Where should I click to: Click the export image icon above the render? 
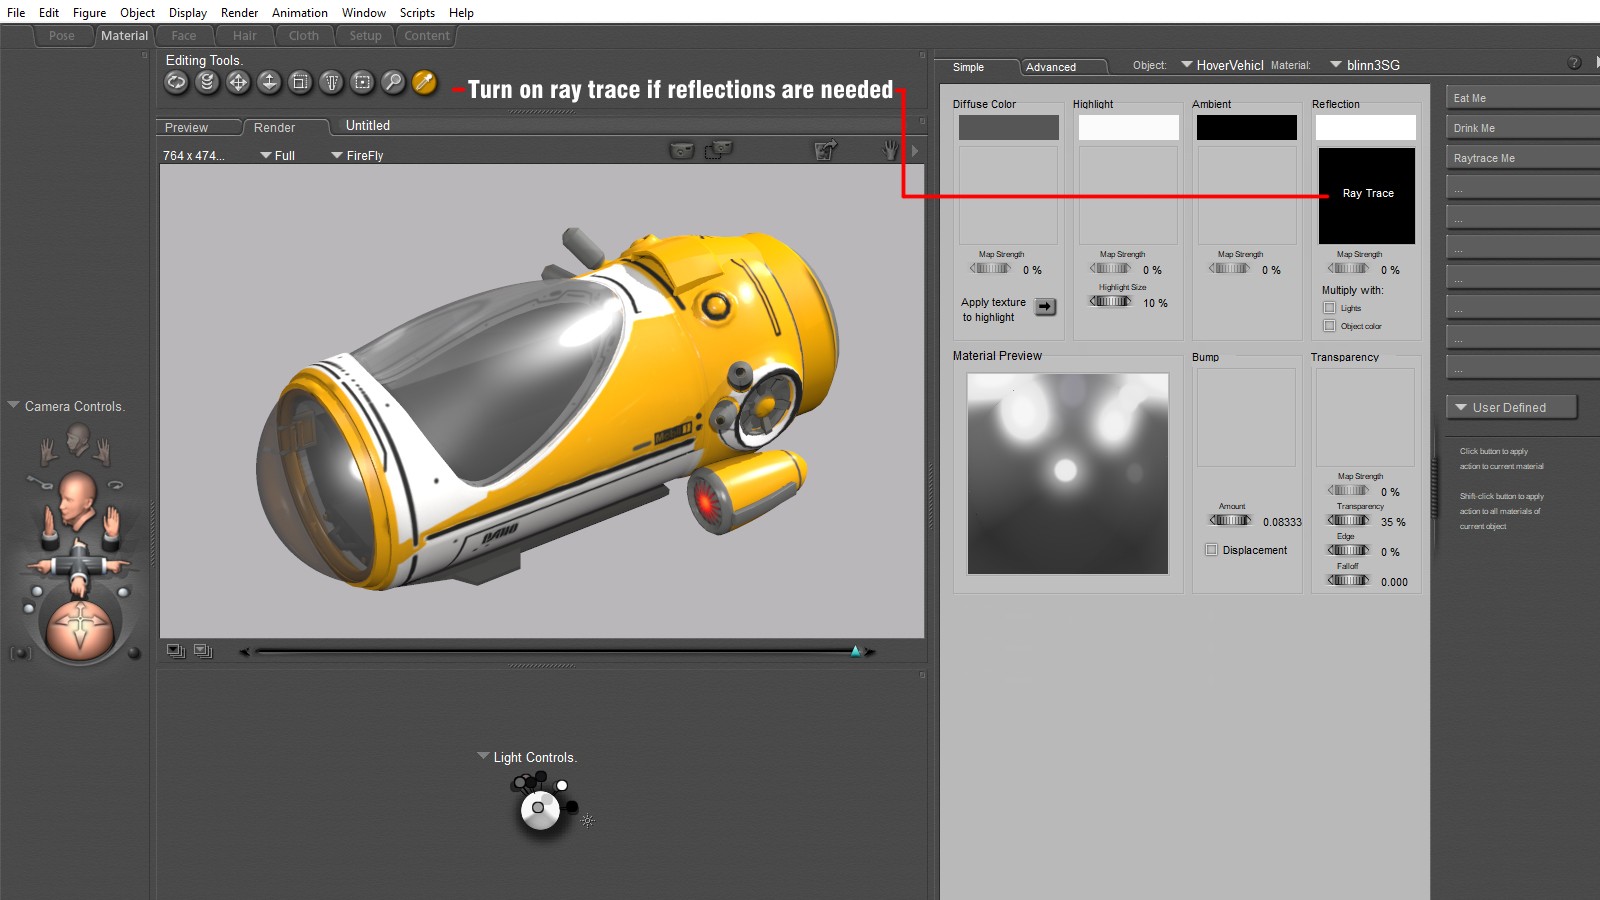tap(825, 150)
